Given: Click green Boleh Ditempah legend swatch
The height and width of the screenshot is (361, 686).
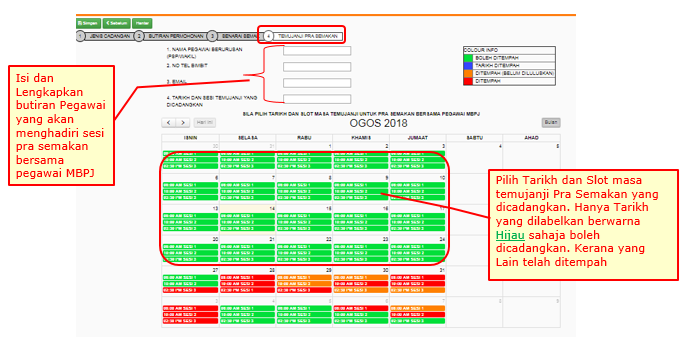Looking at the screenshot, I should pos(468,58).
